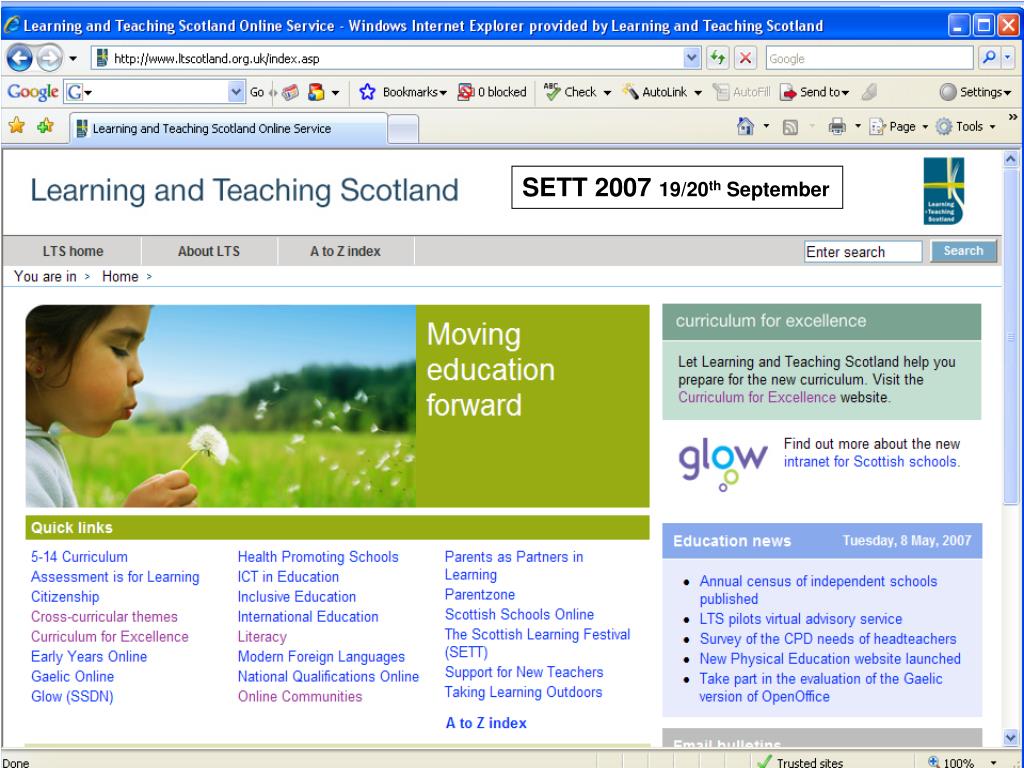Select the LTS home navigation tab
Viewport: 1024px width, 768px height.
click(x=72, y=251)
